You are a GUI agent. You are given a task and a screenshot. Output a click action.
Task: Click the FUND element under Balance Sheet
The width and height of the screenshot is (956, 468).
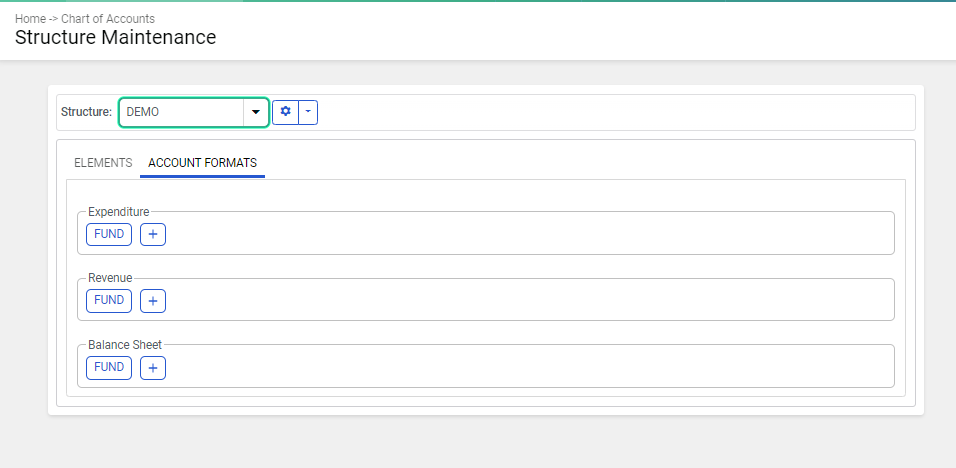[x=109, y=367]
